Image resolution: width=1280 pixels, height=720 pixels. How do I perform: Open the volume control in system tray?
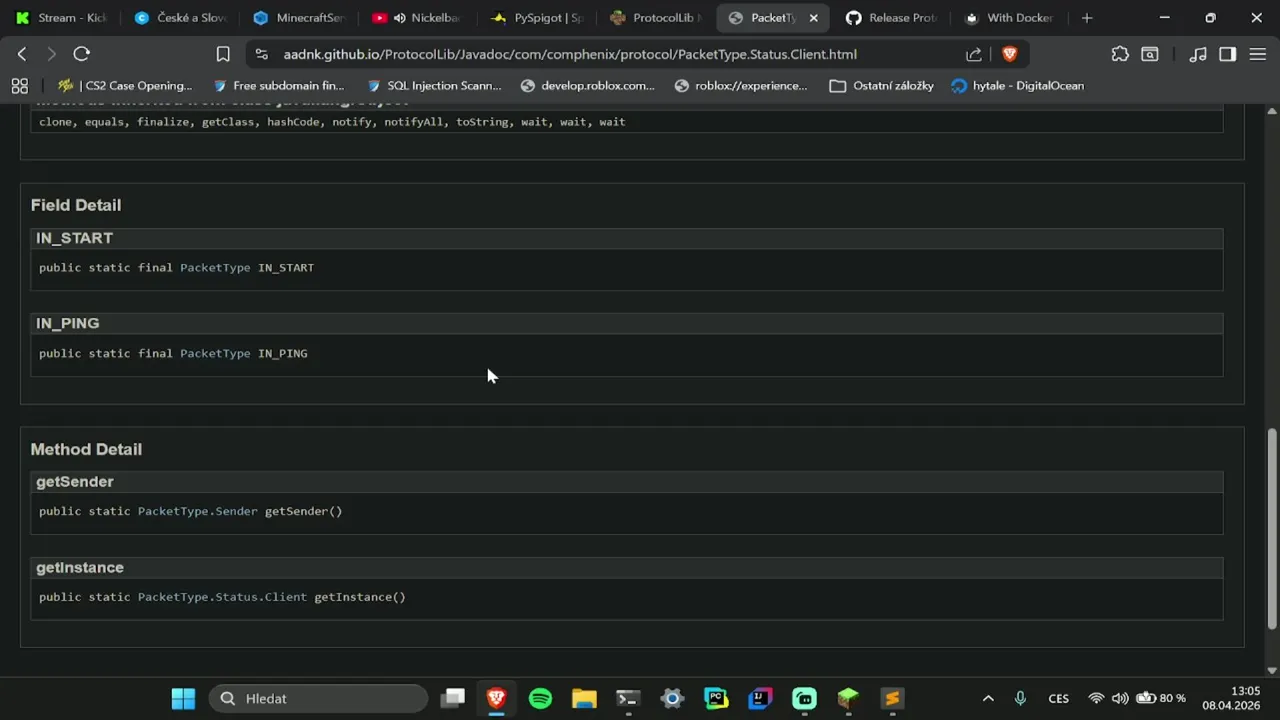1120,698
